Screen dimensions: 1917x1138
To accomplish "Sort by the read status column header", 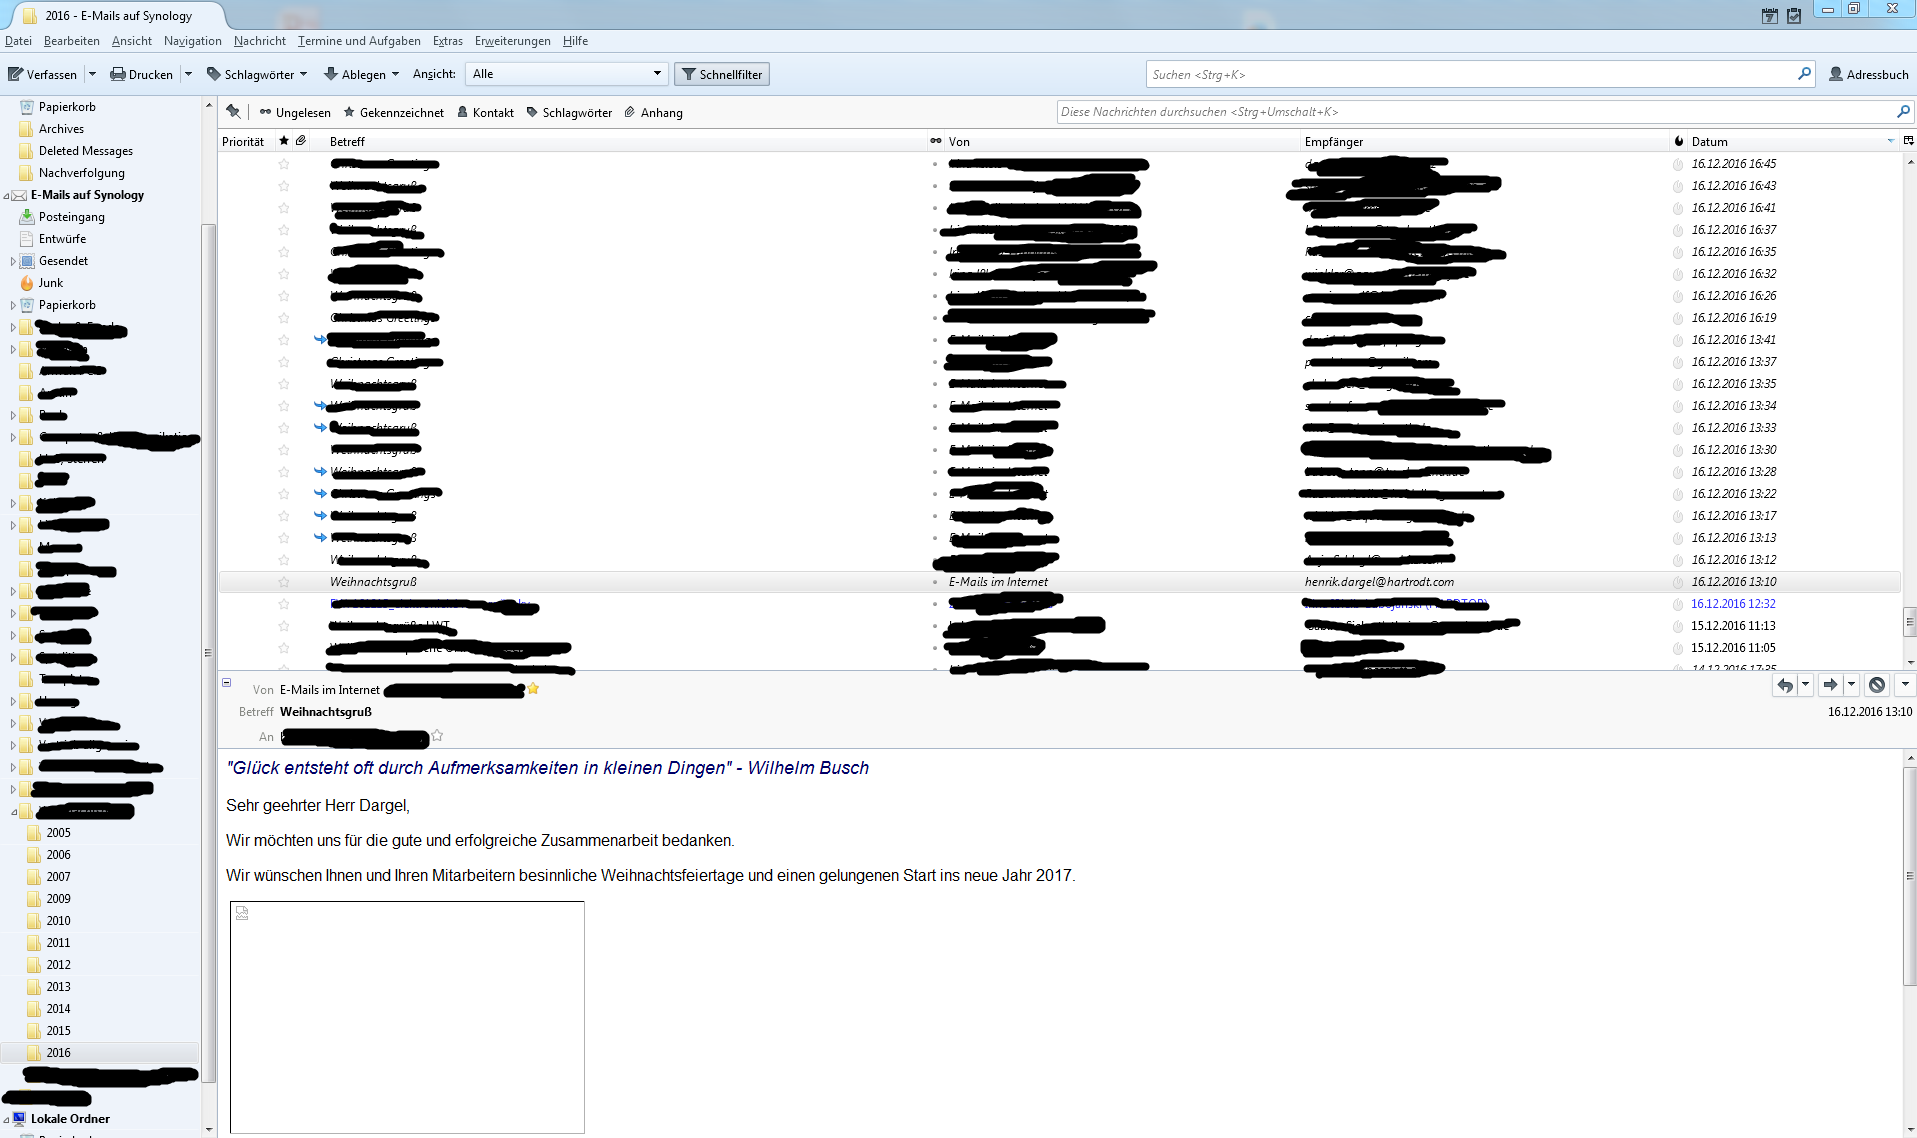I will [x=936, y=141].
